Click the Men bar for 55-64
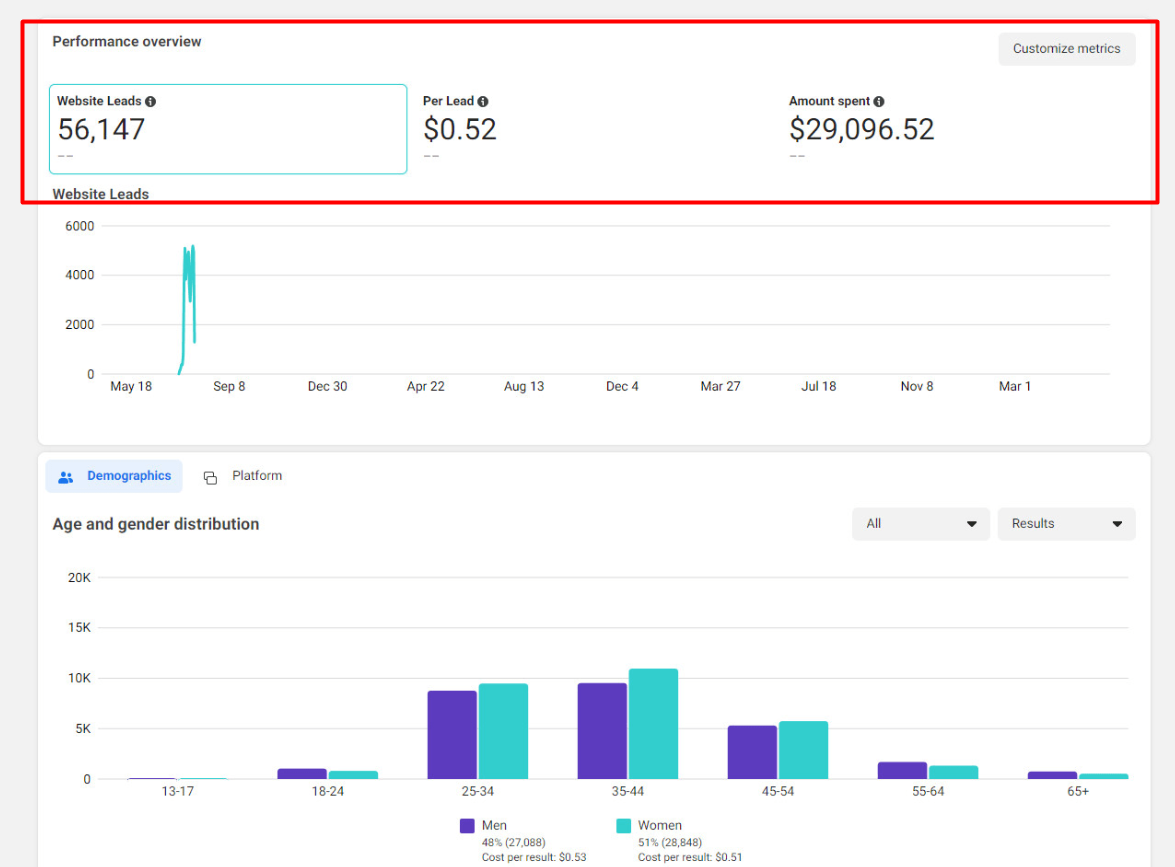The height and width of the screenshot is (867, 1175). (x=902, y=770)
